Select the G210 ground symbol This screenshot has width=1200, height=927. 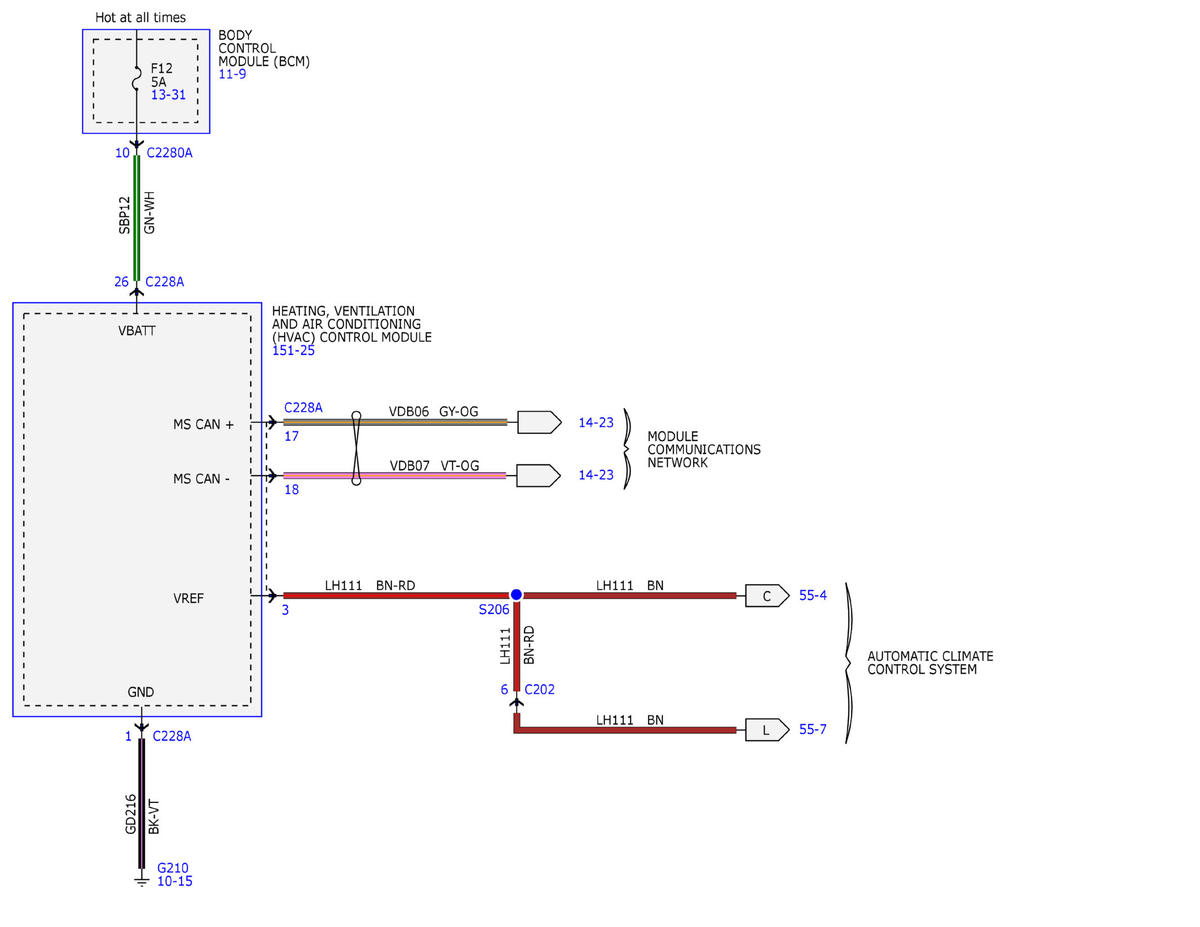[141, 880]
